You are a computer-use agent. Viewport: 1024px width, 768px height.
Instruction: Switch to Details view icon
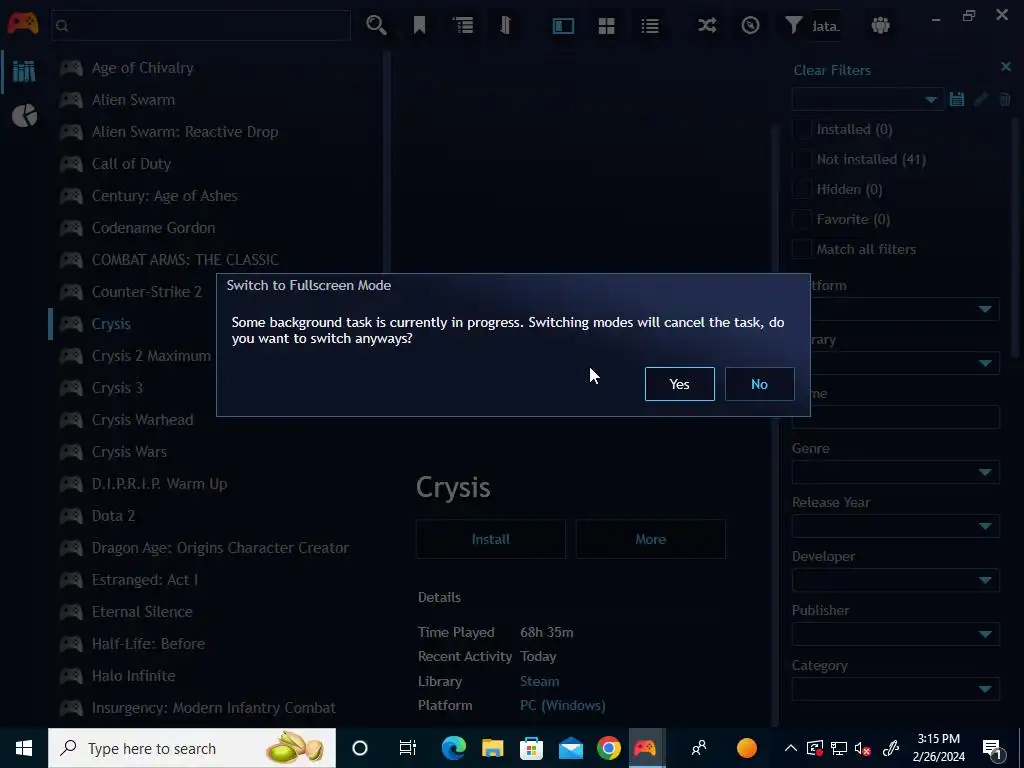(563, 25)
